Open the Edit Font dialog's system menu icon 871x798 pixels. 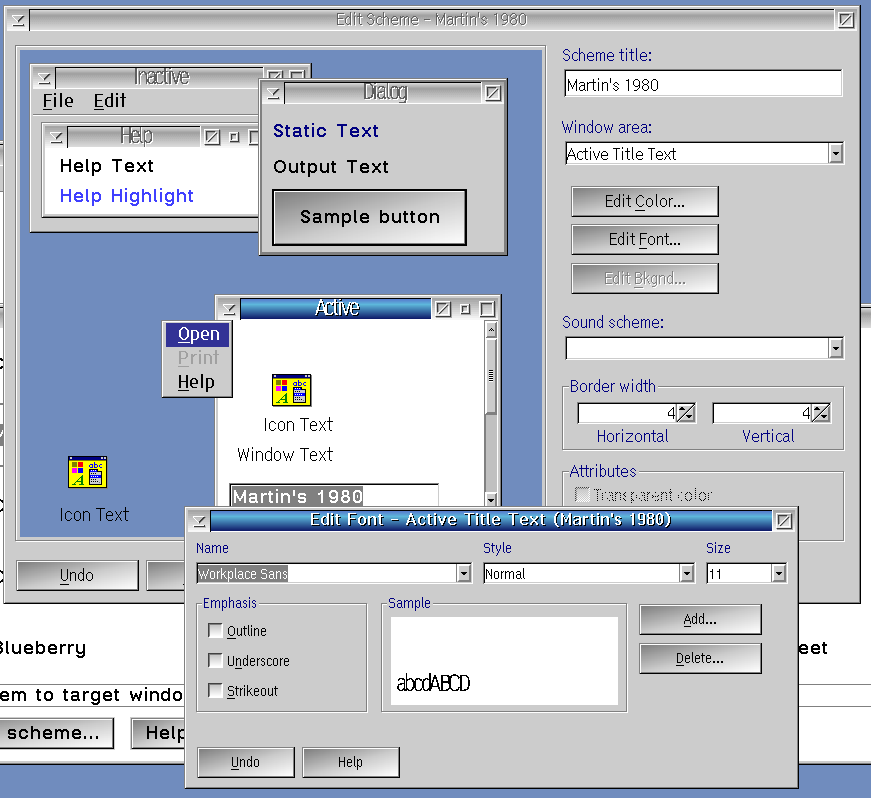[x=200, y=520]
